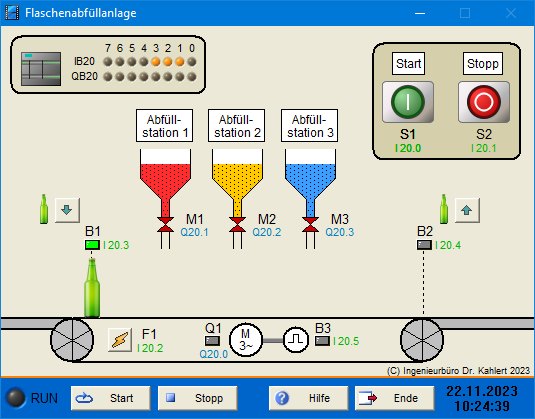Open the Hilfe help dialog

tap(308, 398)
